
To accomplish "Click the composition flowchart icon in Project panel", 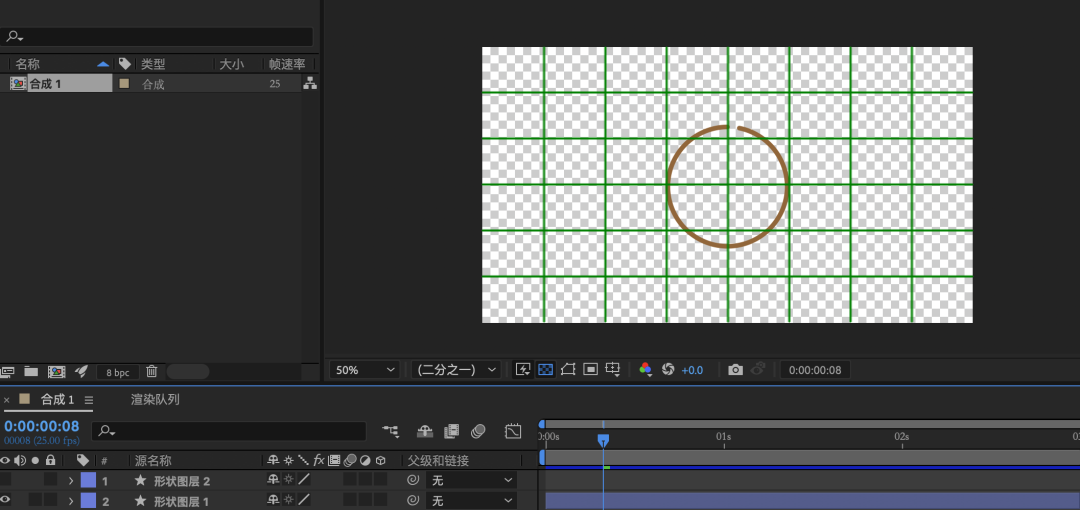I will point(310,84).
